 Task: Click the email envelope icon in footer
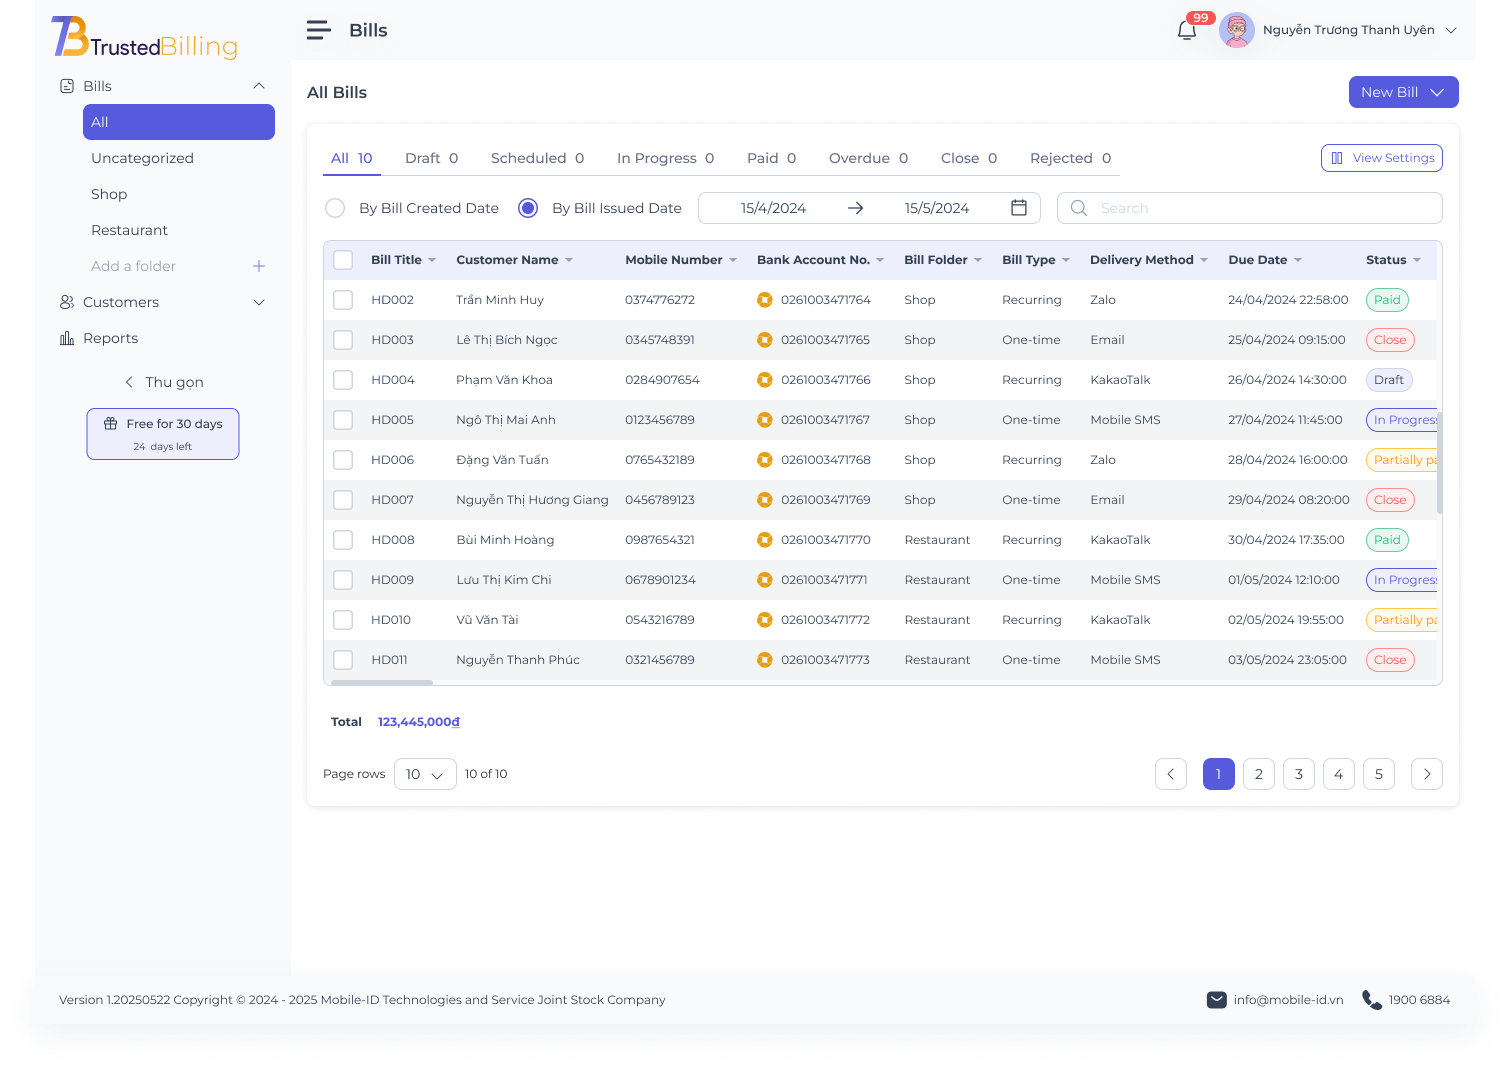pyautogui.click(x=1217, y=1000)
